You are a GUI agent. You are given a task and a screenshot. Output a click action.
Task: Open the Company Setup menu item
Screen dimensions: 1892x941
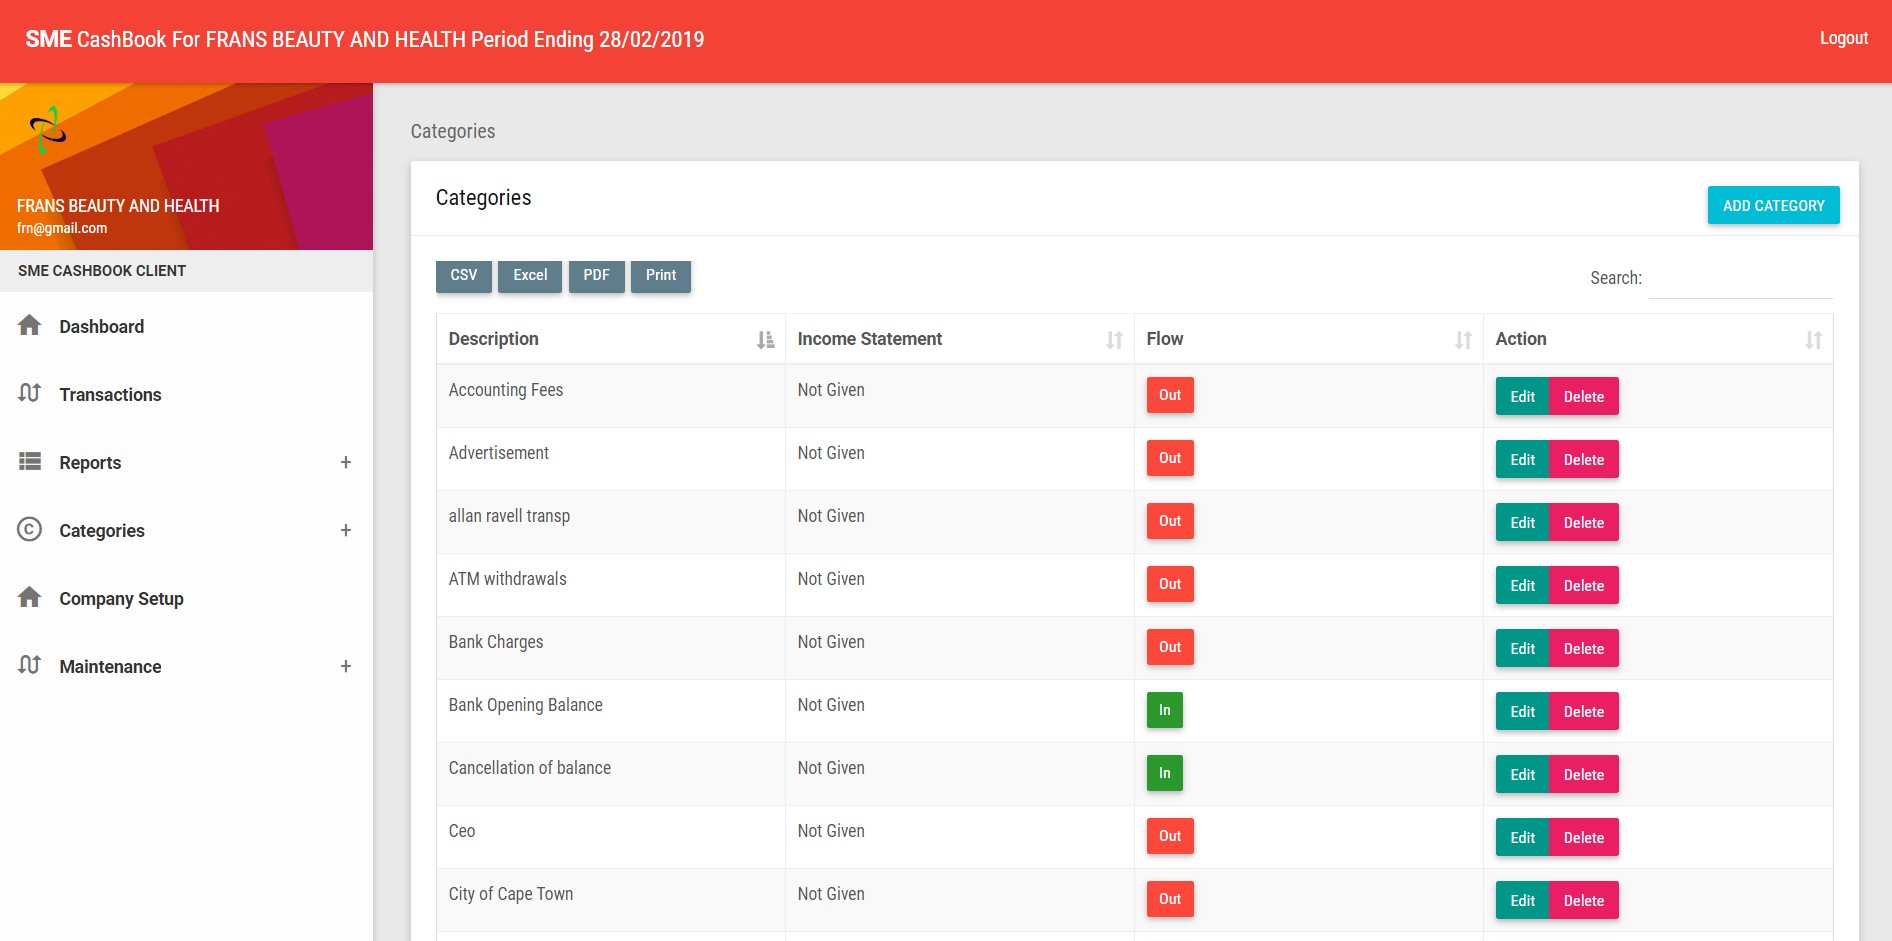186,598
